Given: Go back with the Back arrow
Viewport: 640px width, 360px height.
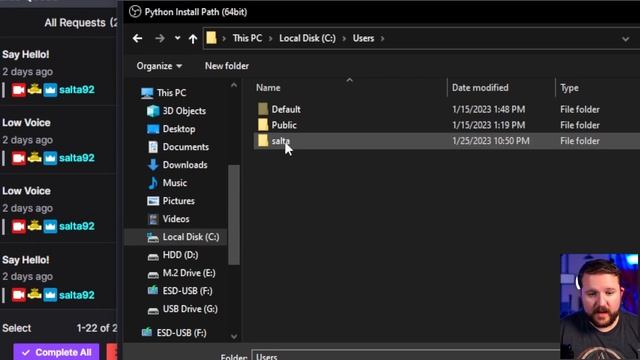Looking at the screenshot, I should (137, 38).
